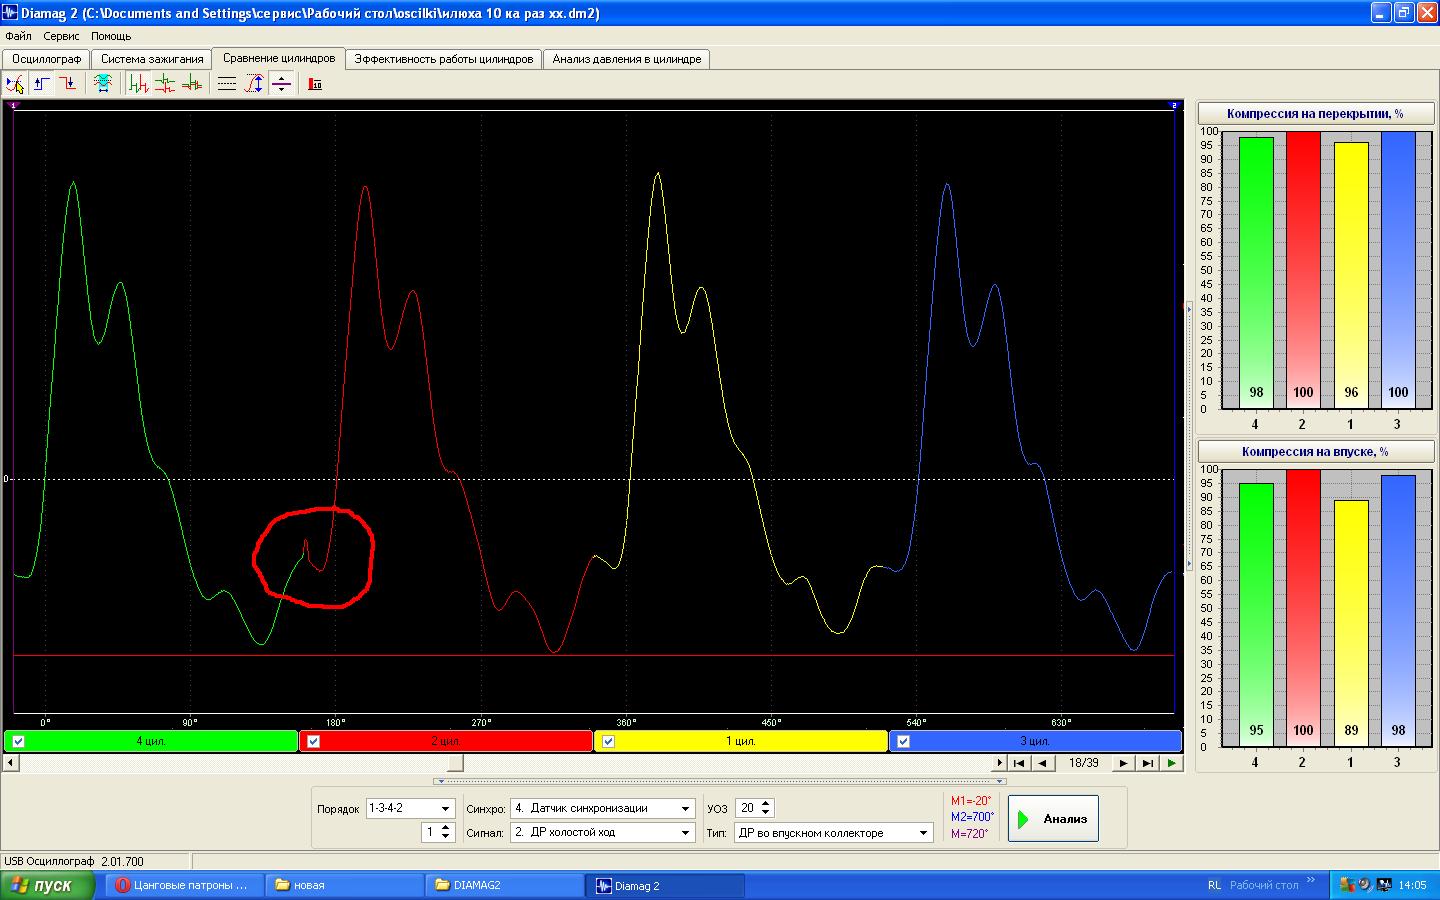Screen dimensions: 1440x900
Task: Toggle the horizontal dashed grid lines icon
Action: [x=227, y=84]
